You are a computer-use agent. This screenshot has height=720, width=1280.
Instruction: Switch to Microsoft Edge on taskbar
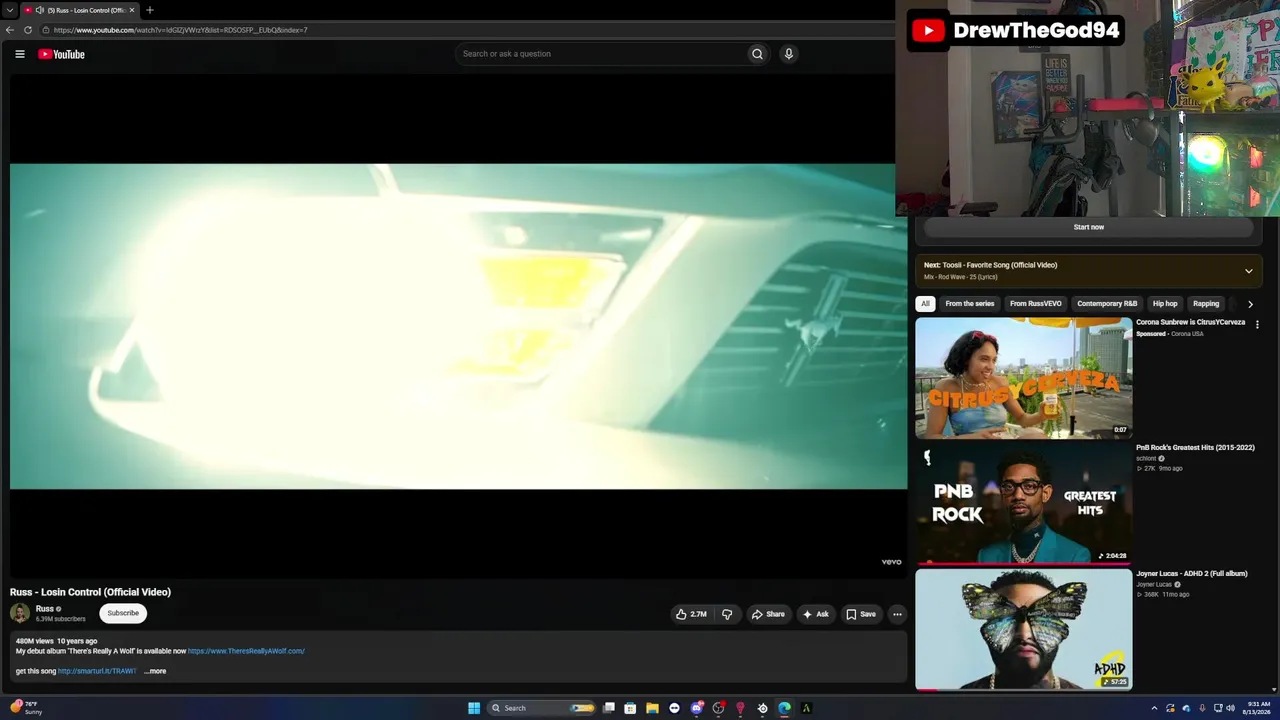(x=784, y=708)
